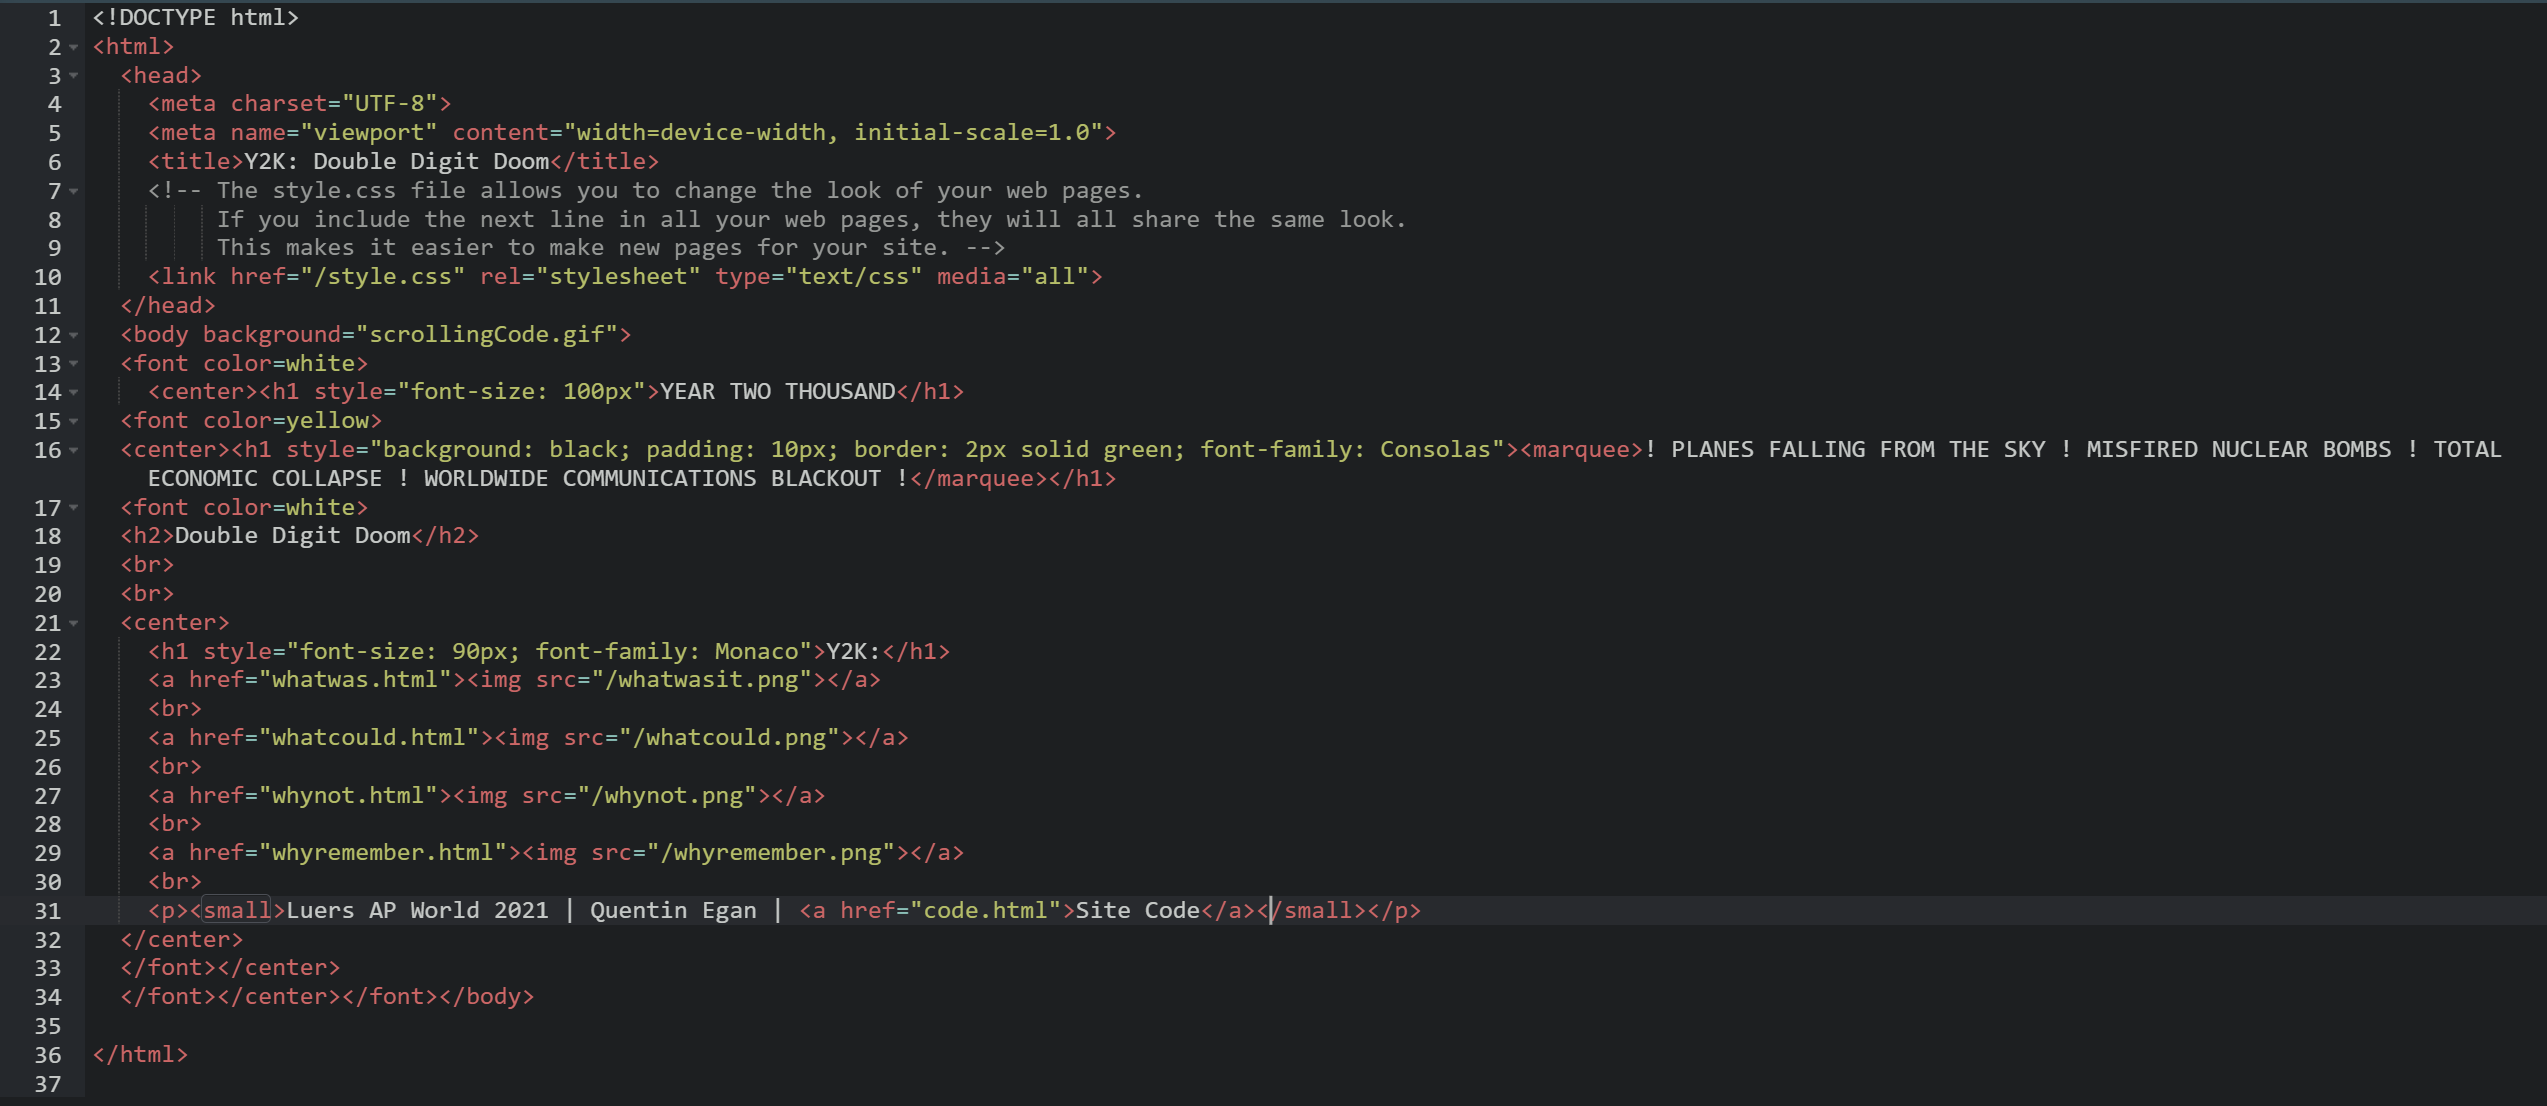Screen dimensions: 2547x1106
Task: Click line number 31 in the gutter
Action: 47,911
